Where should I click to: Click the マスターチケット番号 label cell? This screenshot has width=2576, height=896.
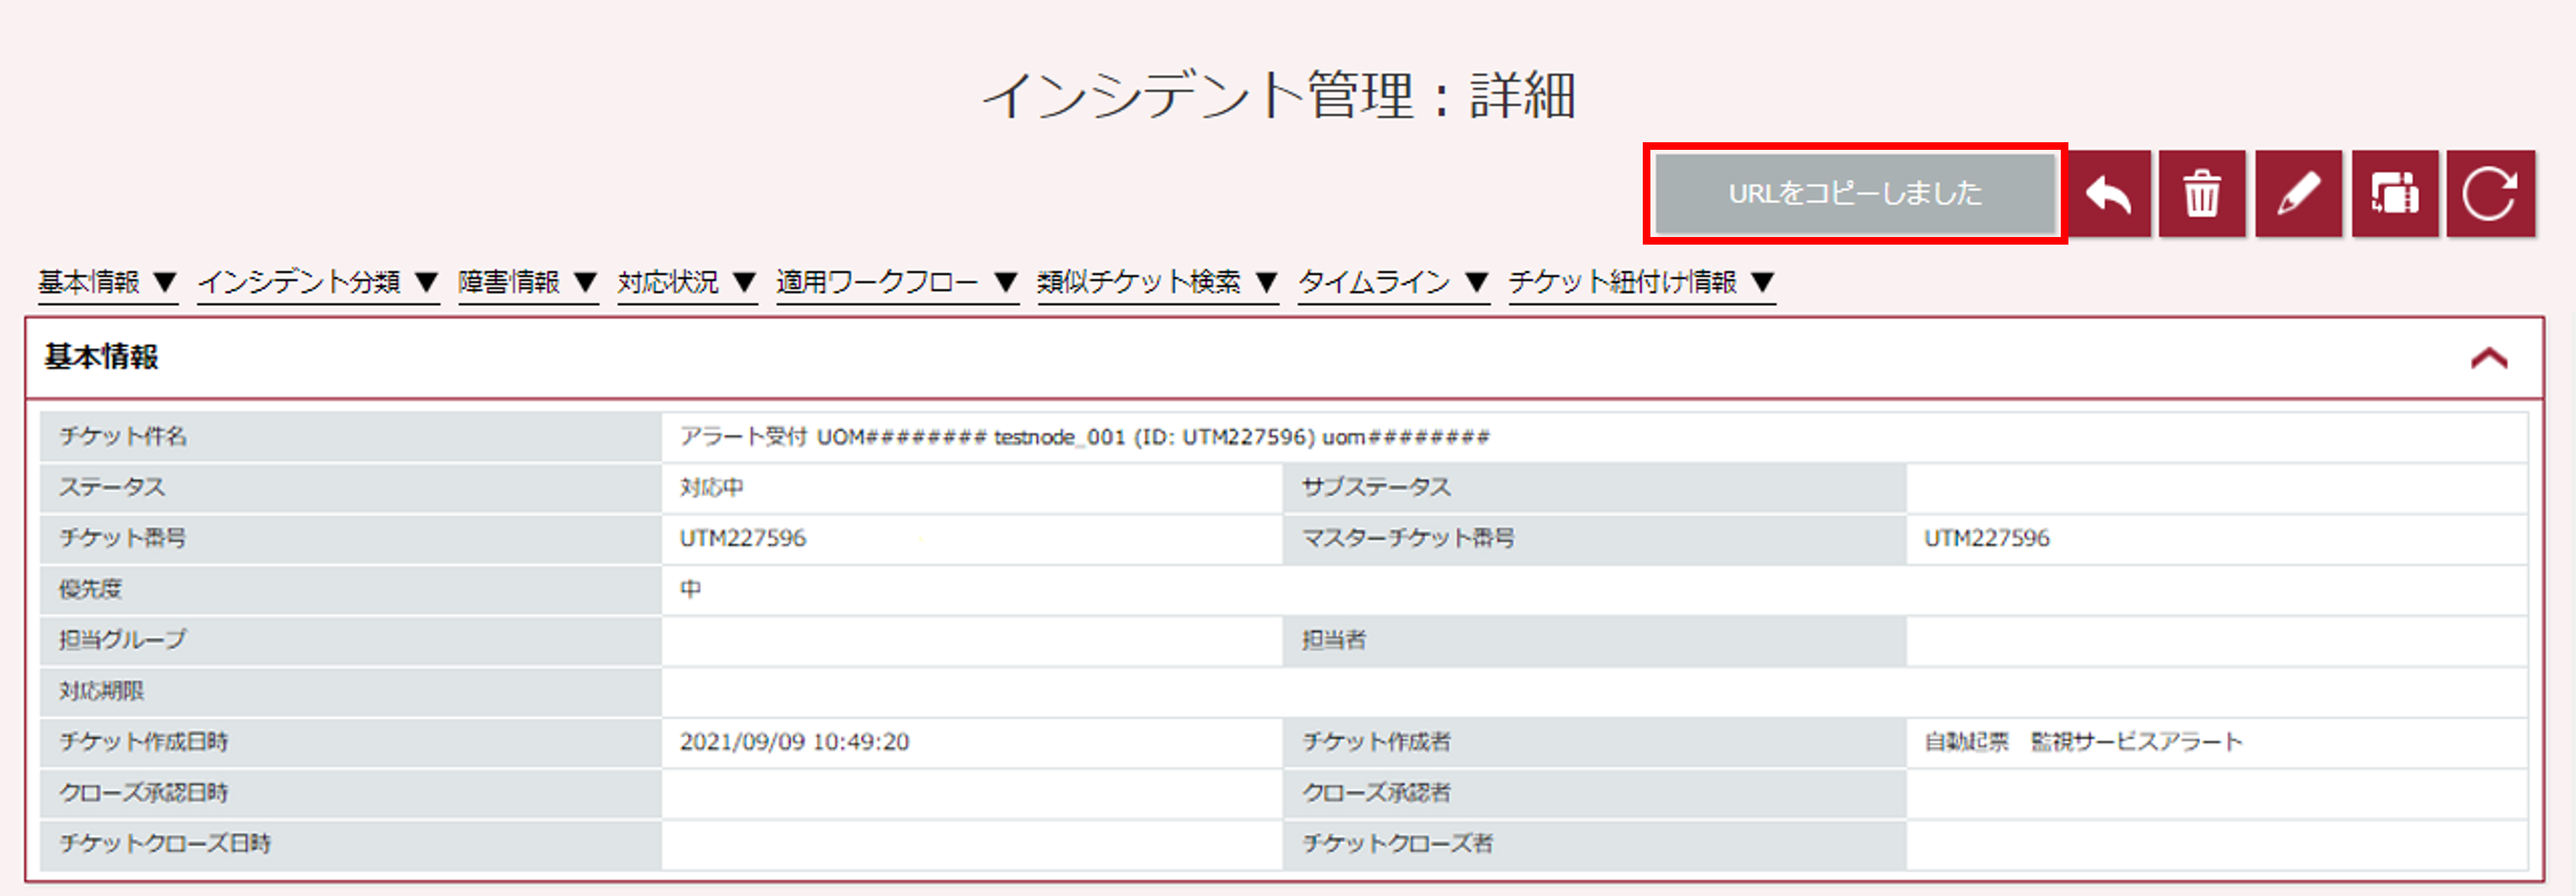pos(1594,539)
